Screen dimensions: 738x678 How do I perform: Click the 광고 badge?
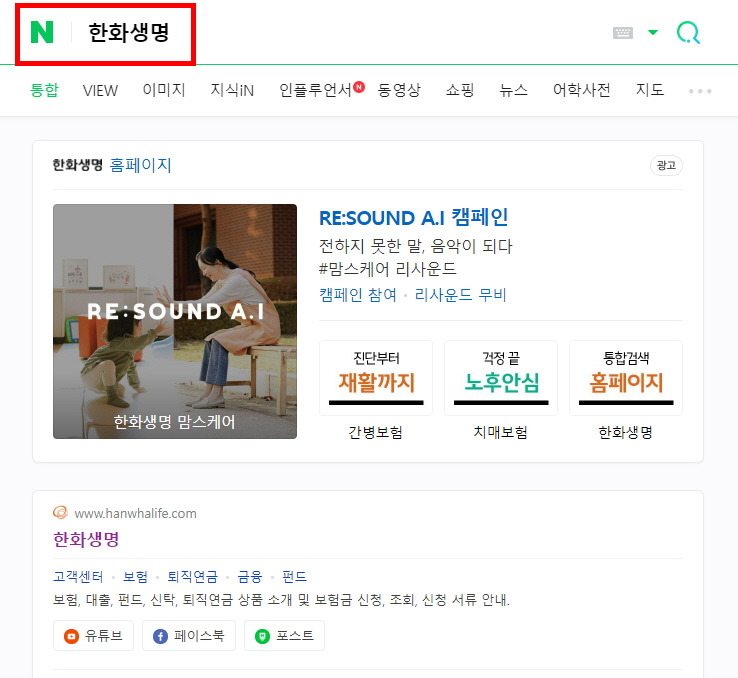click(x=666, y=165)
